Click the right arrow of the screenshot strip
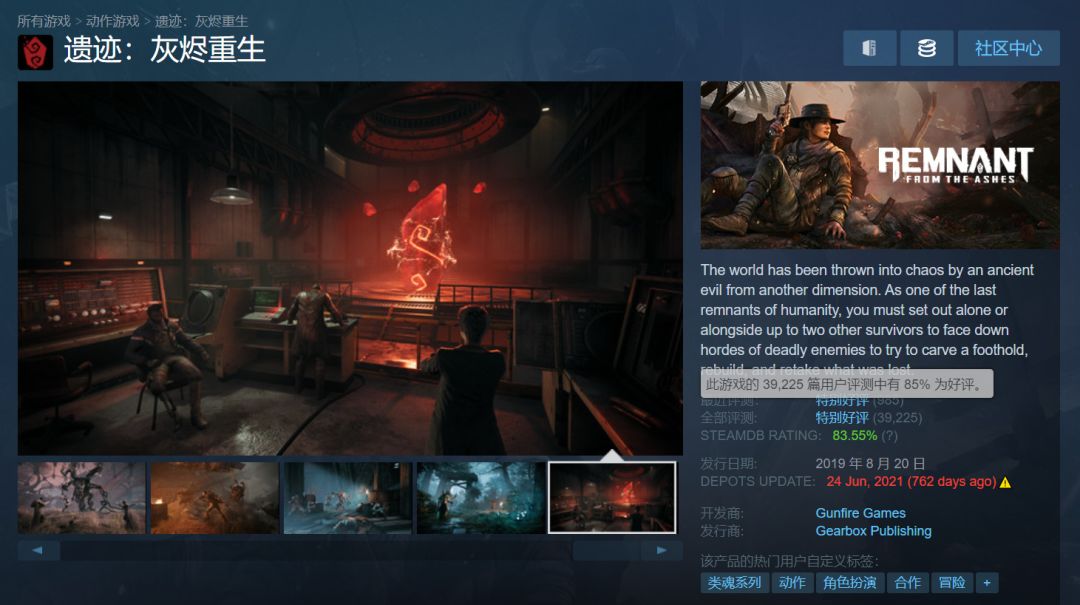Viewport: 1080px width, 605px height. pos(662,550)
